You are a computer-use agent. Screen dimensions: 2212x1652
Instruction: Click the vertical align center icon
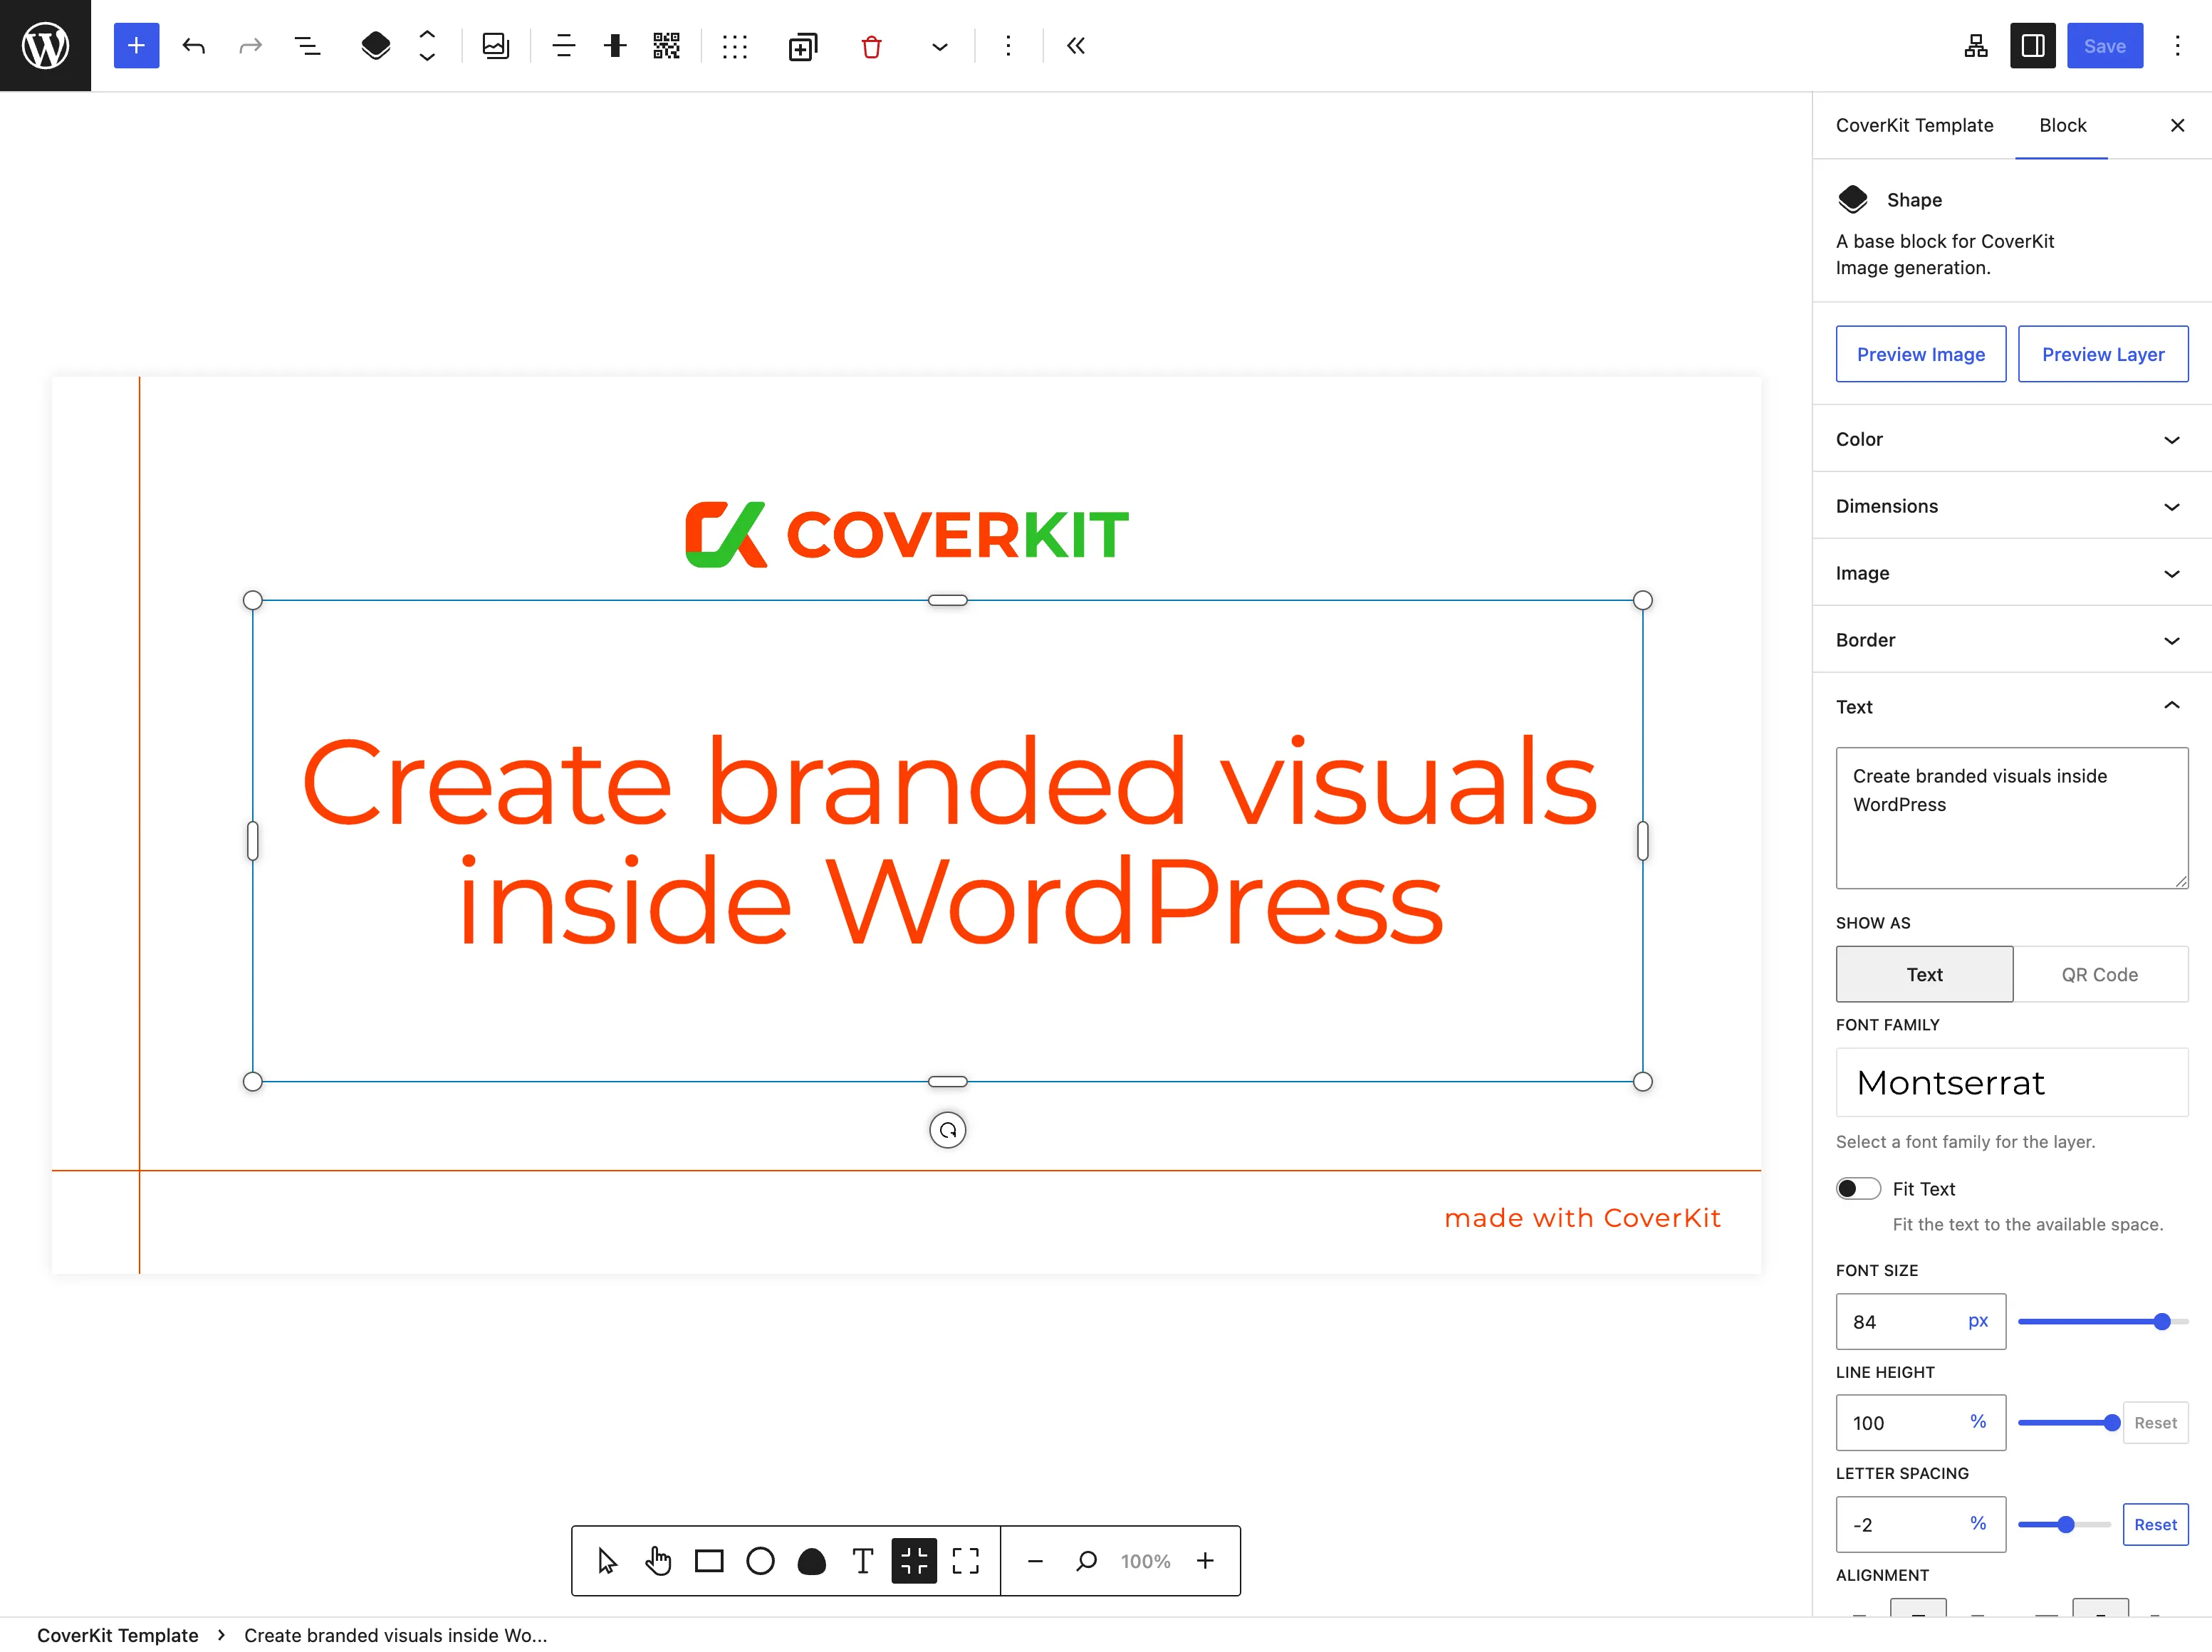615,46
